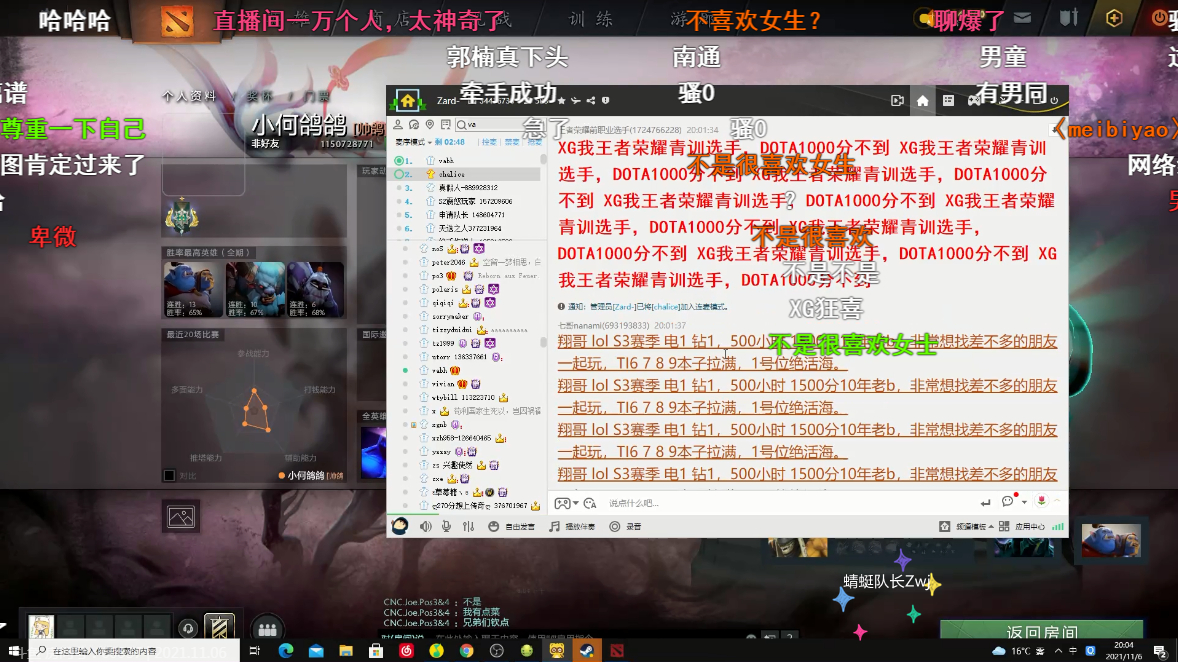The image size is (1178, 662).
Task: Select the home icon in YY header
Action: point(923,101)
